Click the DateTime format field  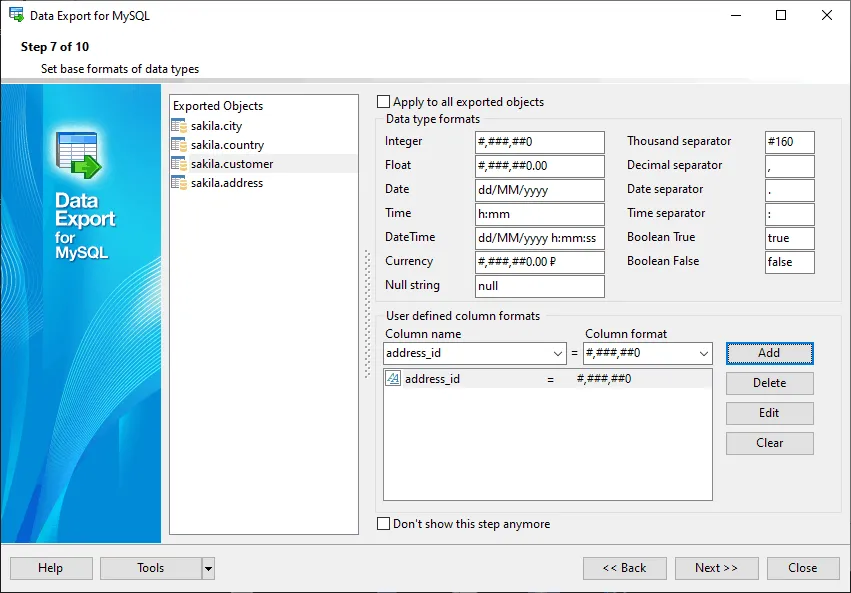pos(539,238)
